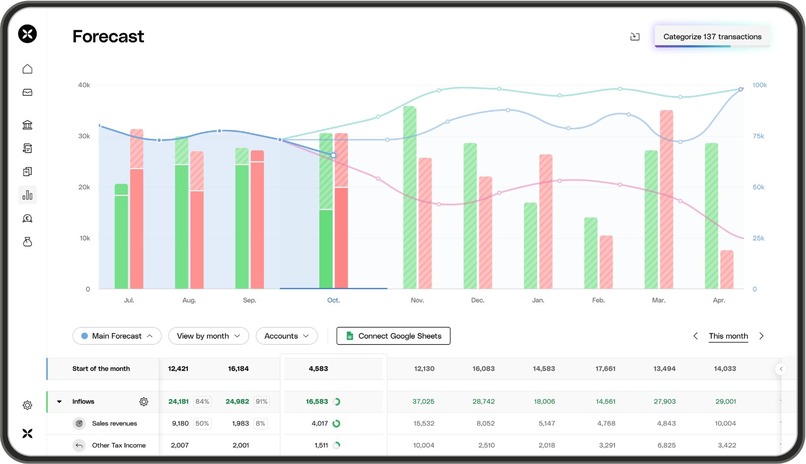Click Inflows value 24,181
Viewport: 806px width, 464px height.
pyautogui.click(x=178, y=402)
